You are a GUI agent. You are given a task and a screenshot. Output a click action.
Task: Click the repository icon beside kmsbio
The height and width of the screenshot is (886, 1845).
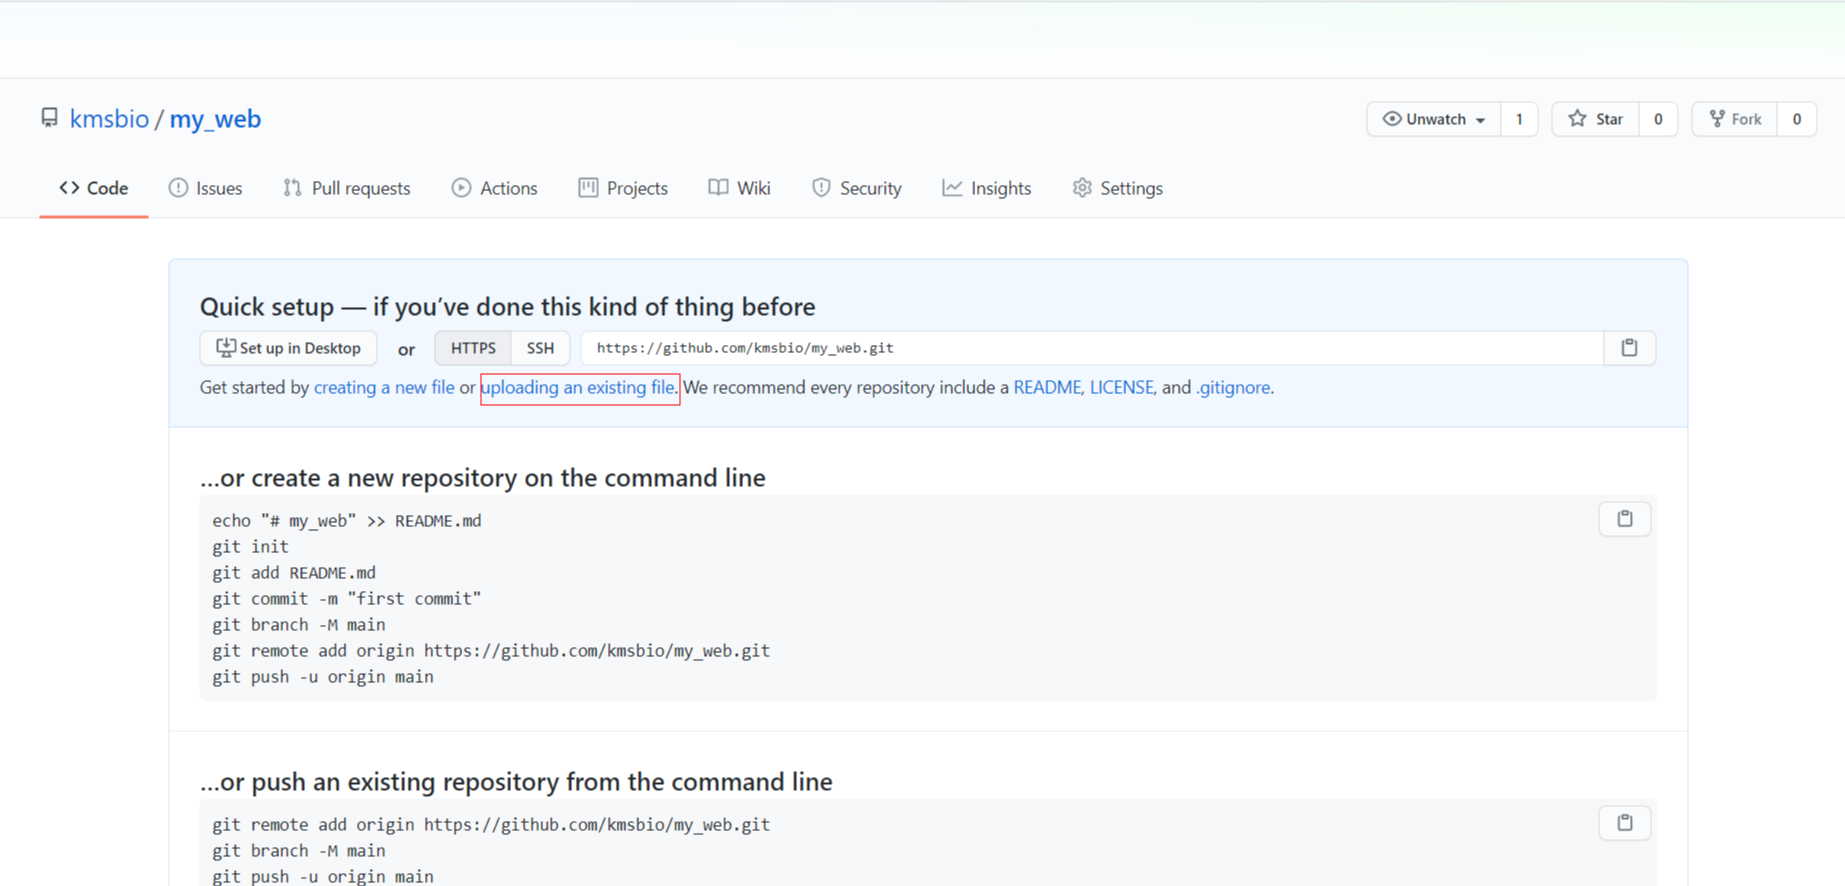point(49,118)
